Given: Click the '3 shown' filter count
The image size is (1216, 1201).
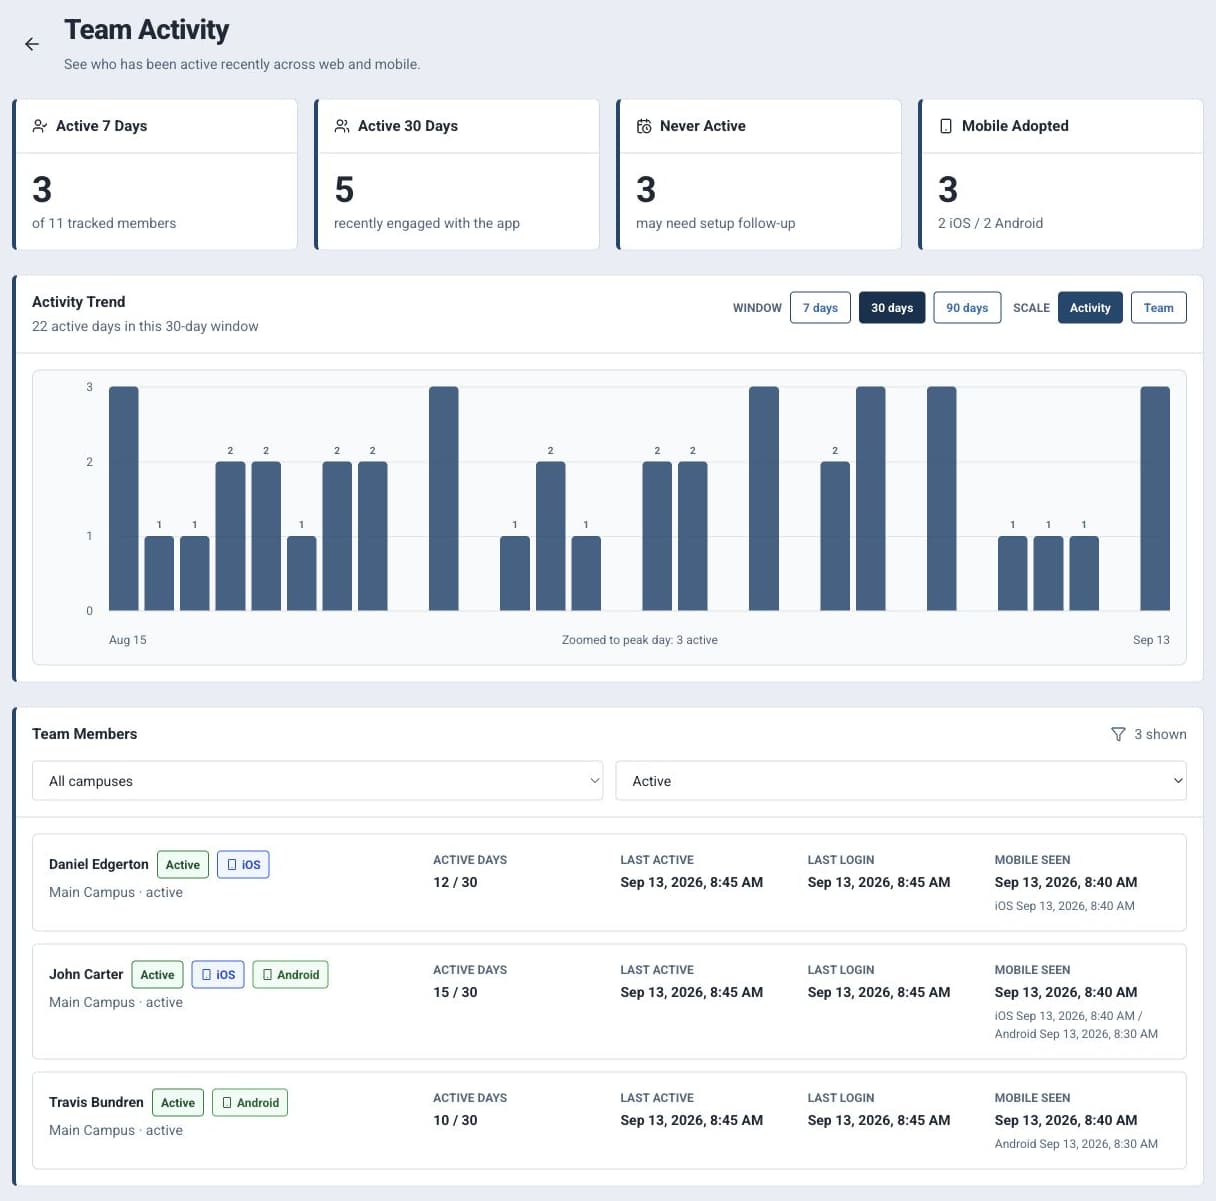Looking at the screenshot, I should pyautogui.click(x=1160, y=734).
